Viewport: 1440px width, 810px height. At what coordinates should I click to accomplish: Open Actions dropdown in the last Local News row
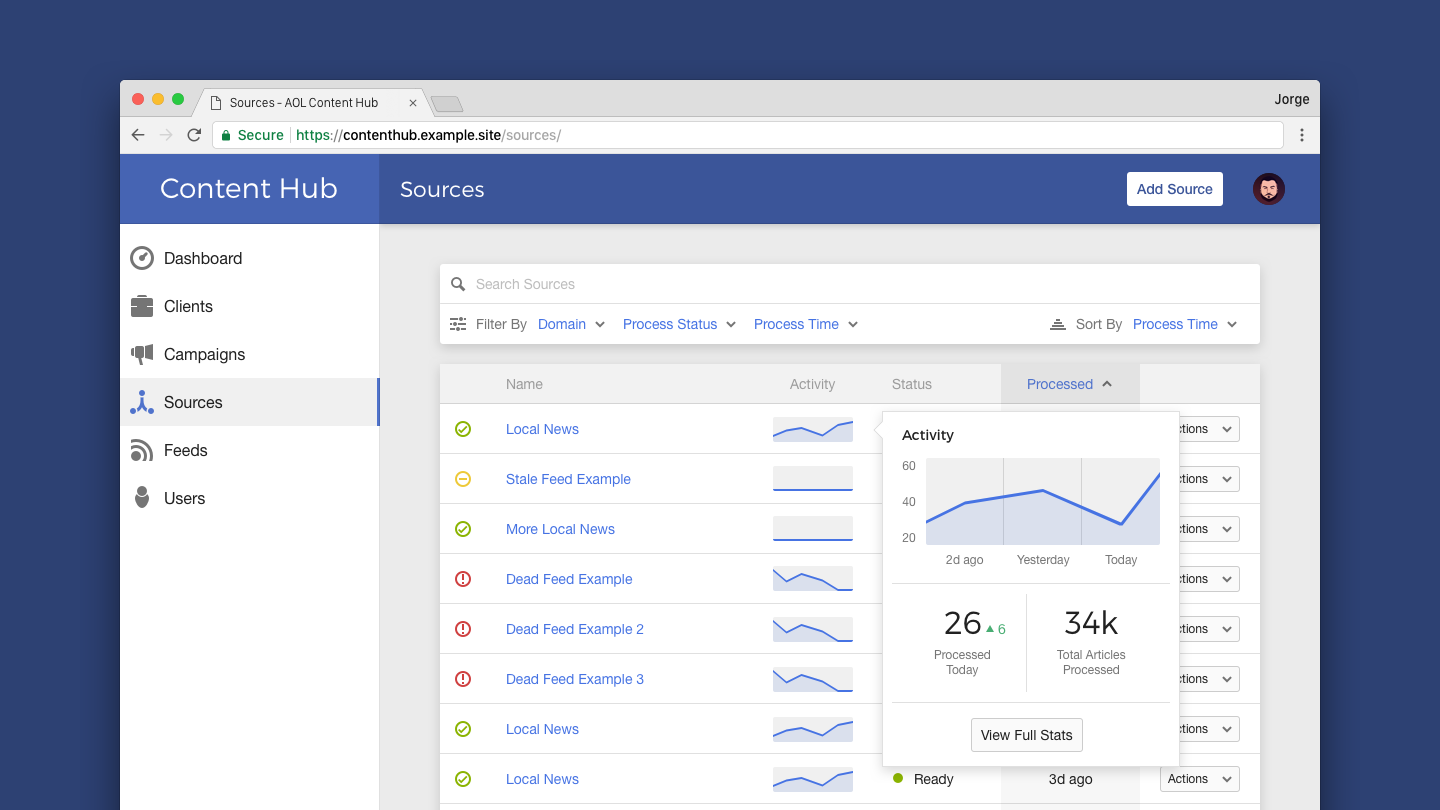[x=1199, y=779]
